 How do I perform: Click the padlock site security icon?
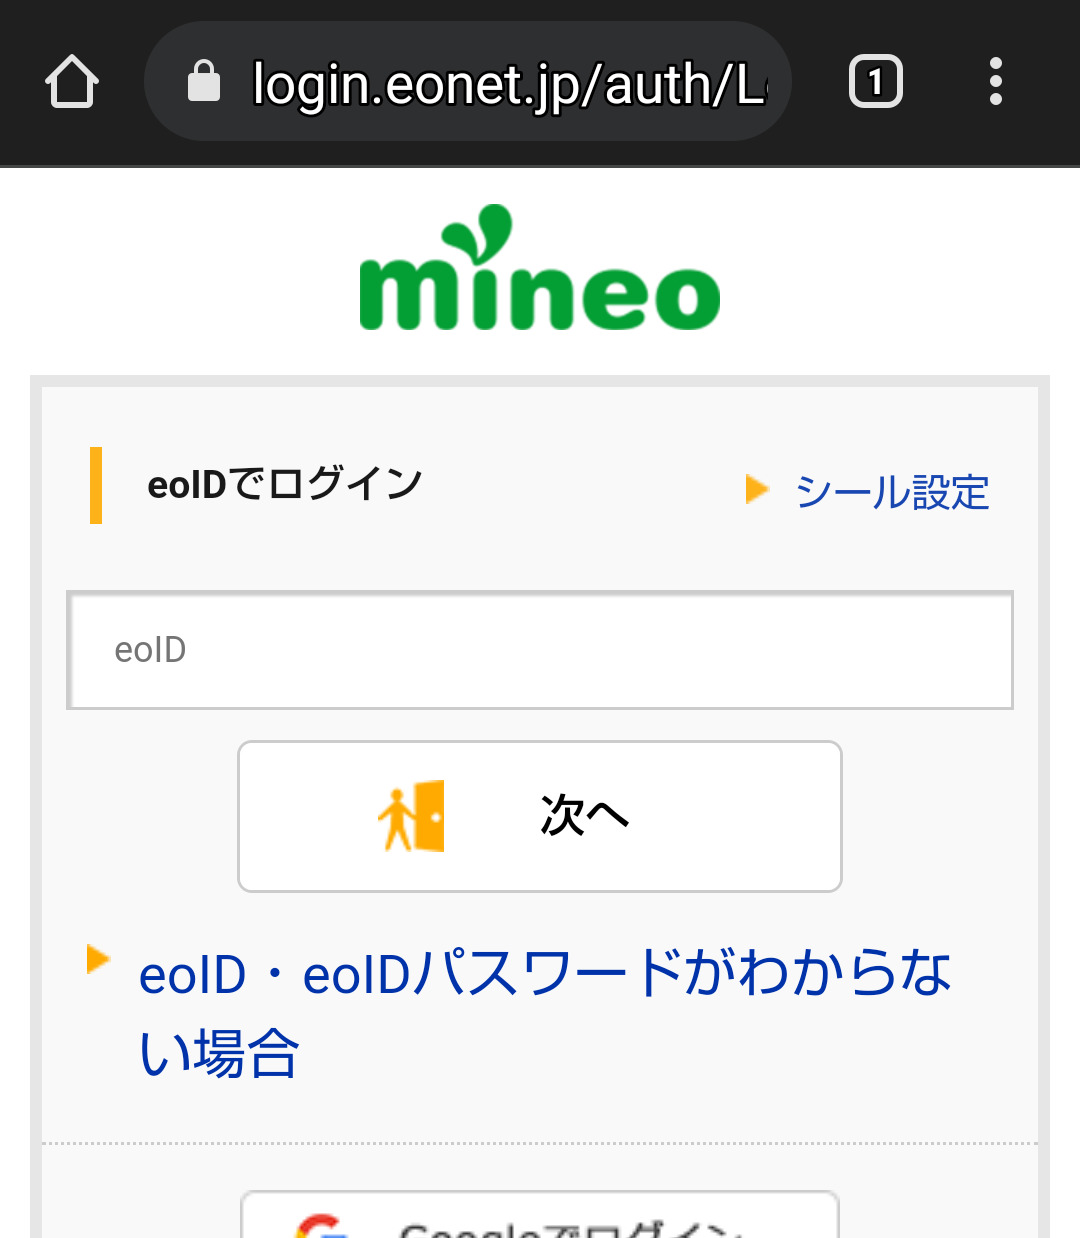pos(204,81)
